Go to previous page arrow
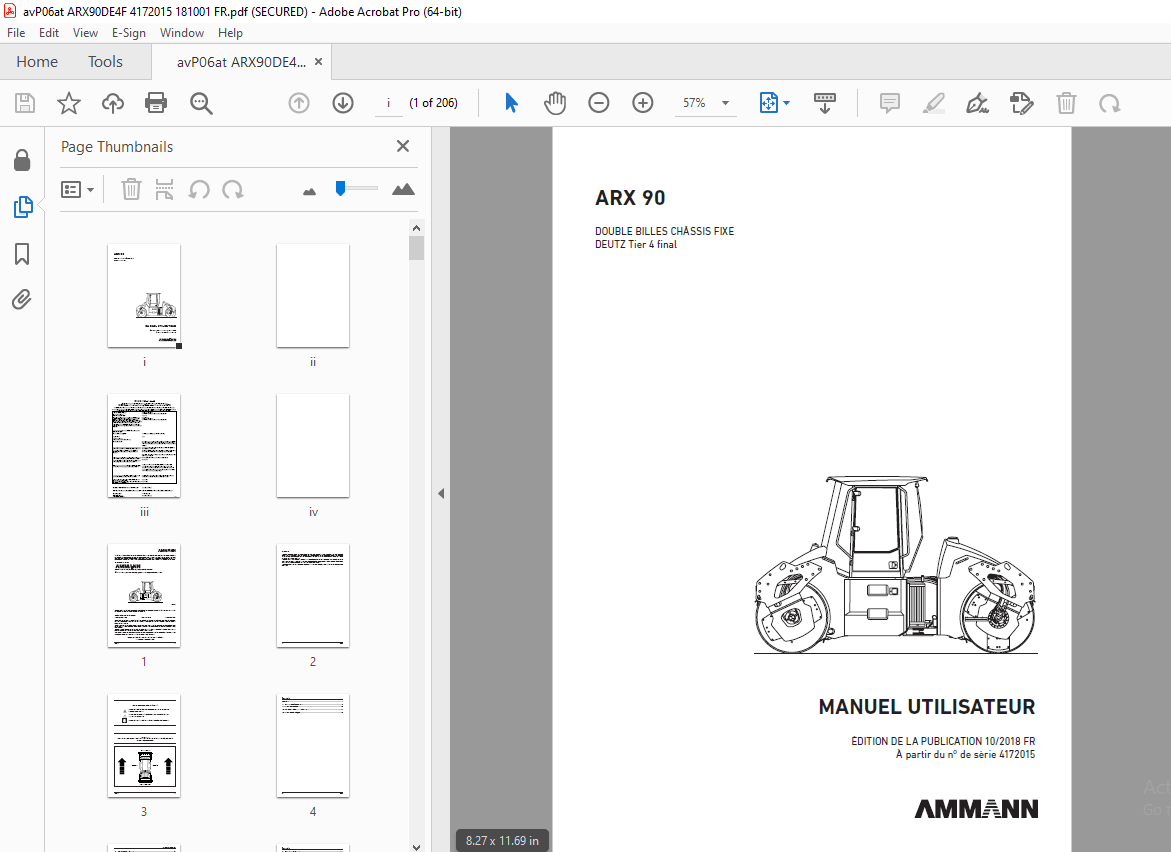This screenshot has height=852, width=1171. coord(299,103)
